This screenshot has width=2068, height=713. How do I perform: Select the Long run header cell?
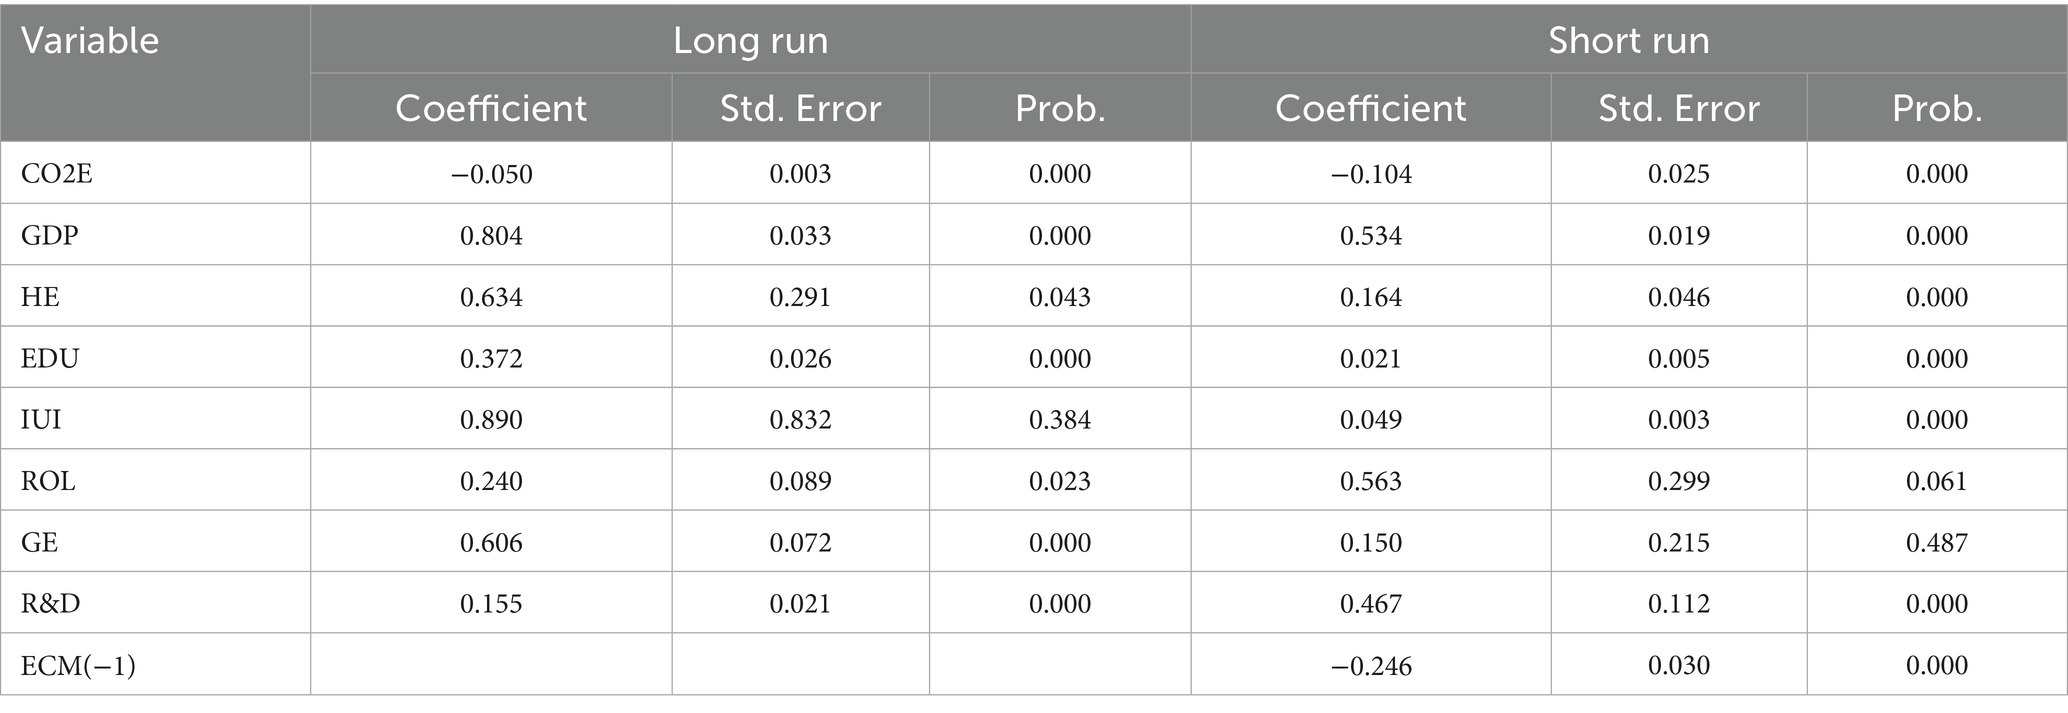coord(750,41)
